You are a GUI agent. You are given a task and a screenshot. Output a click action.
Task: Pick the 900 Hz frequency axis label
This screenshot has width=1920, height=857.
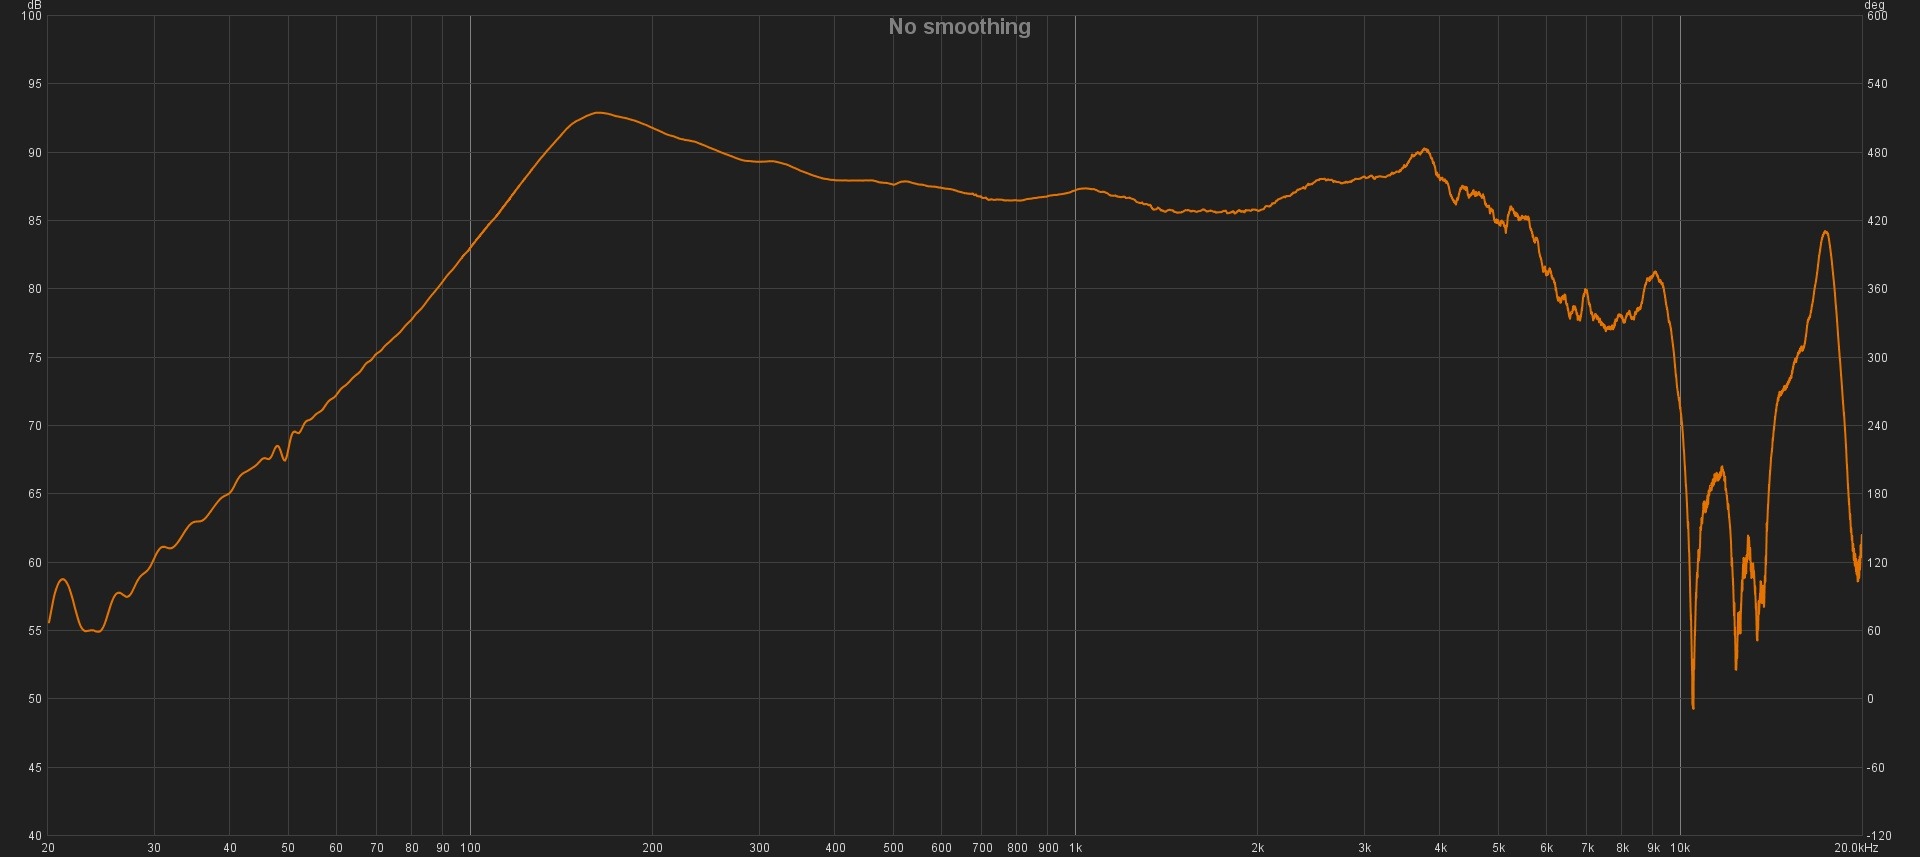tap(1048, 848)
